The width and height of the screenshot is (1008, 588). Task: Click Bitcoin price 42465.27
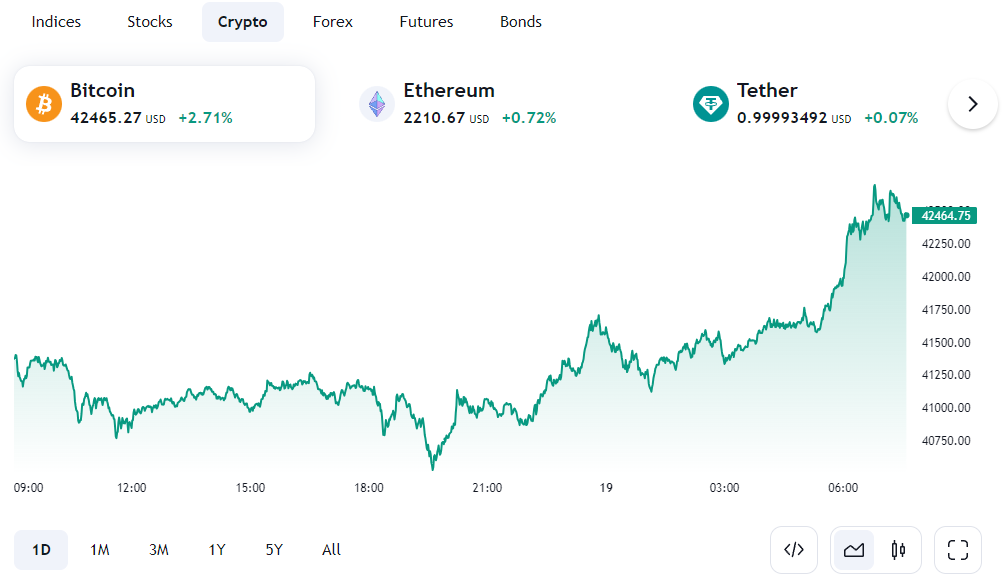(x=105, y=118)
